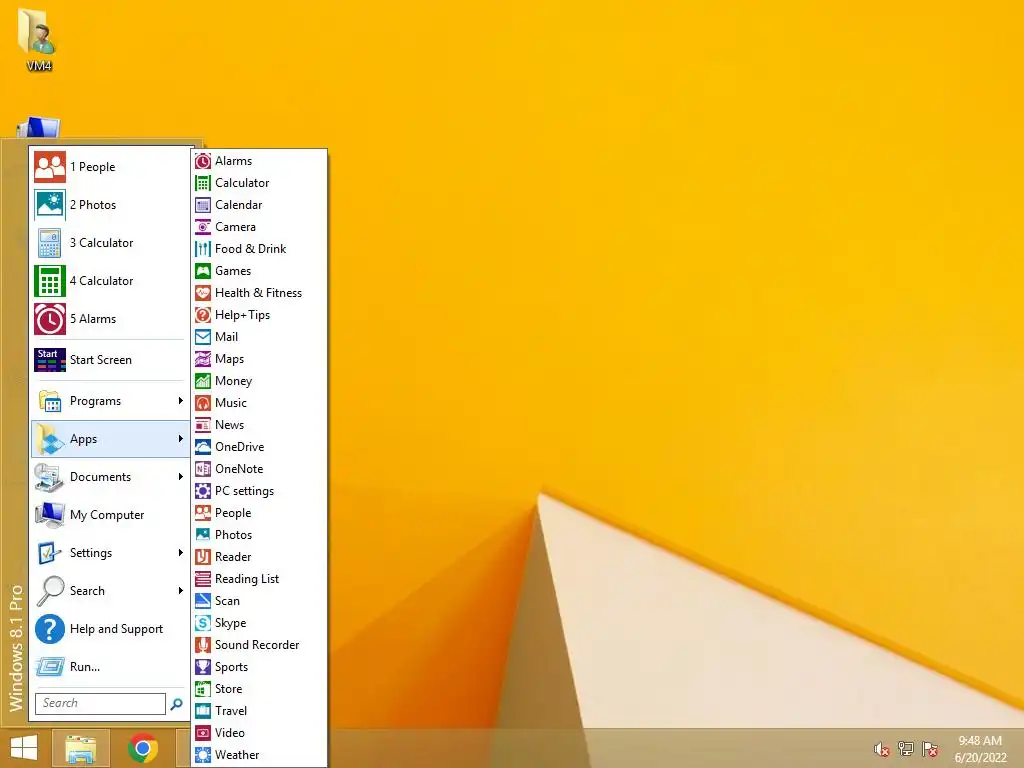
Task: Open People in the Apps submenu
Action: (x=259, y=513)
